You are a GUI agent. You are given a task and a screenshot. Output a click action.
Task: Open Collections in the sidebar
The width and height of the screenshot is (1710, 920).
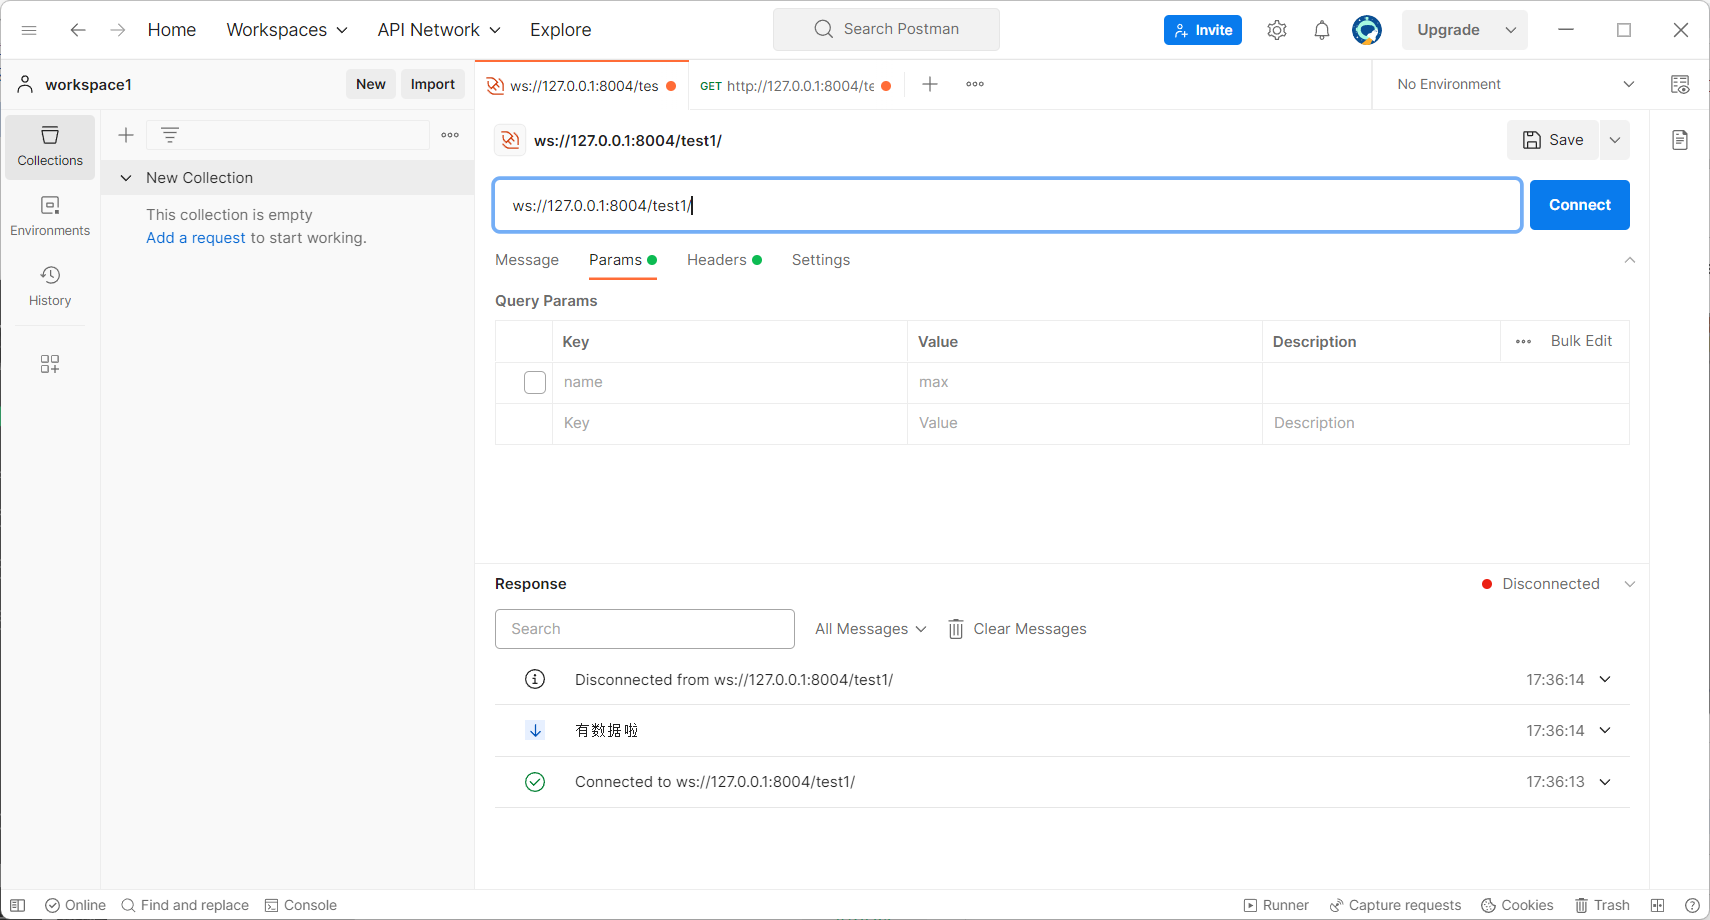(50, 147)
